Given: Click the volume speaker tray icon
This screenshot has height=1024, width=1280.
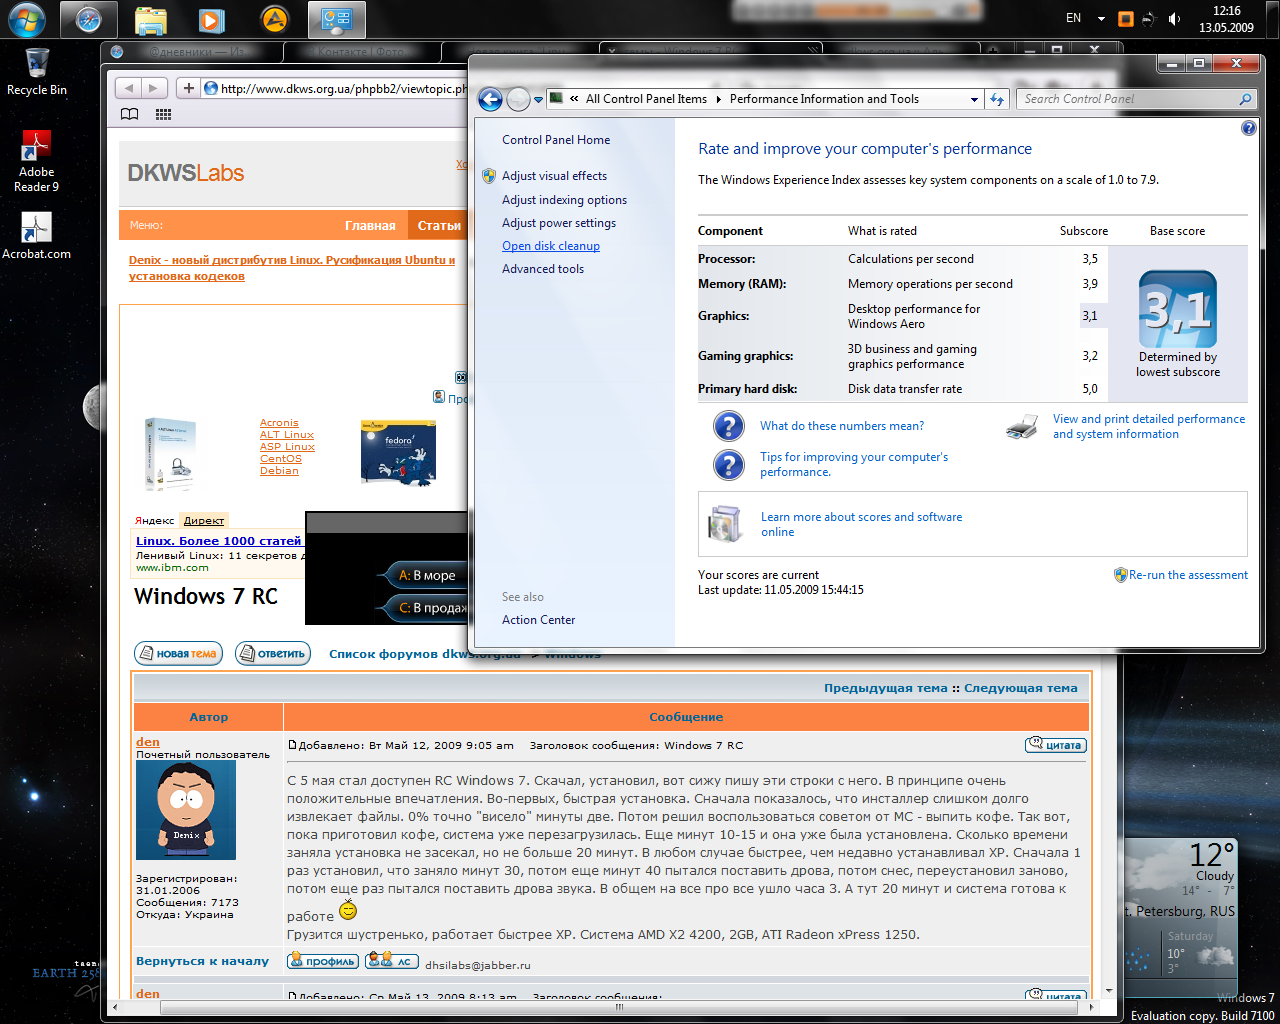Looking at the screenshot, I should tap(1175, 19).
